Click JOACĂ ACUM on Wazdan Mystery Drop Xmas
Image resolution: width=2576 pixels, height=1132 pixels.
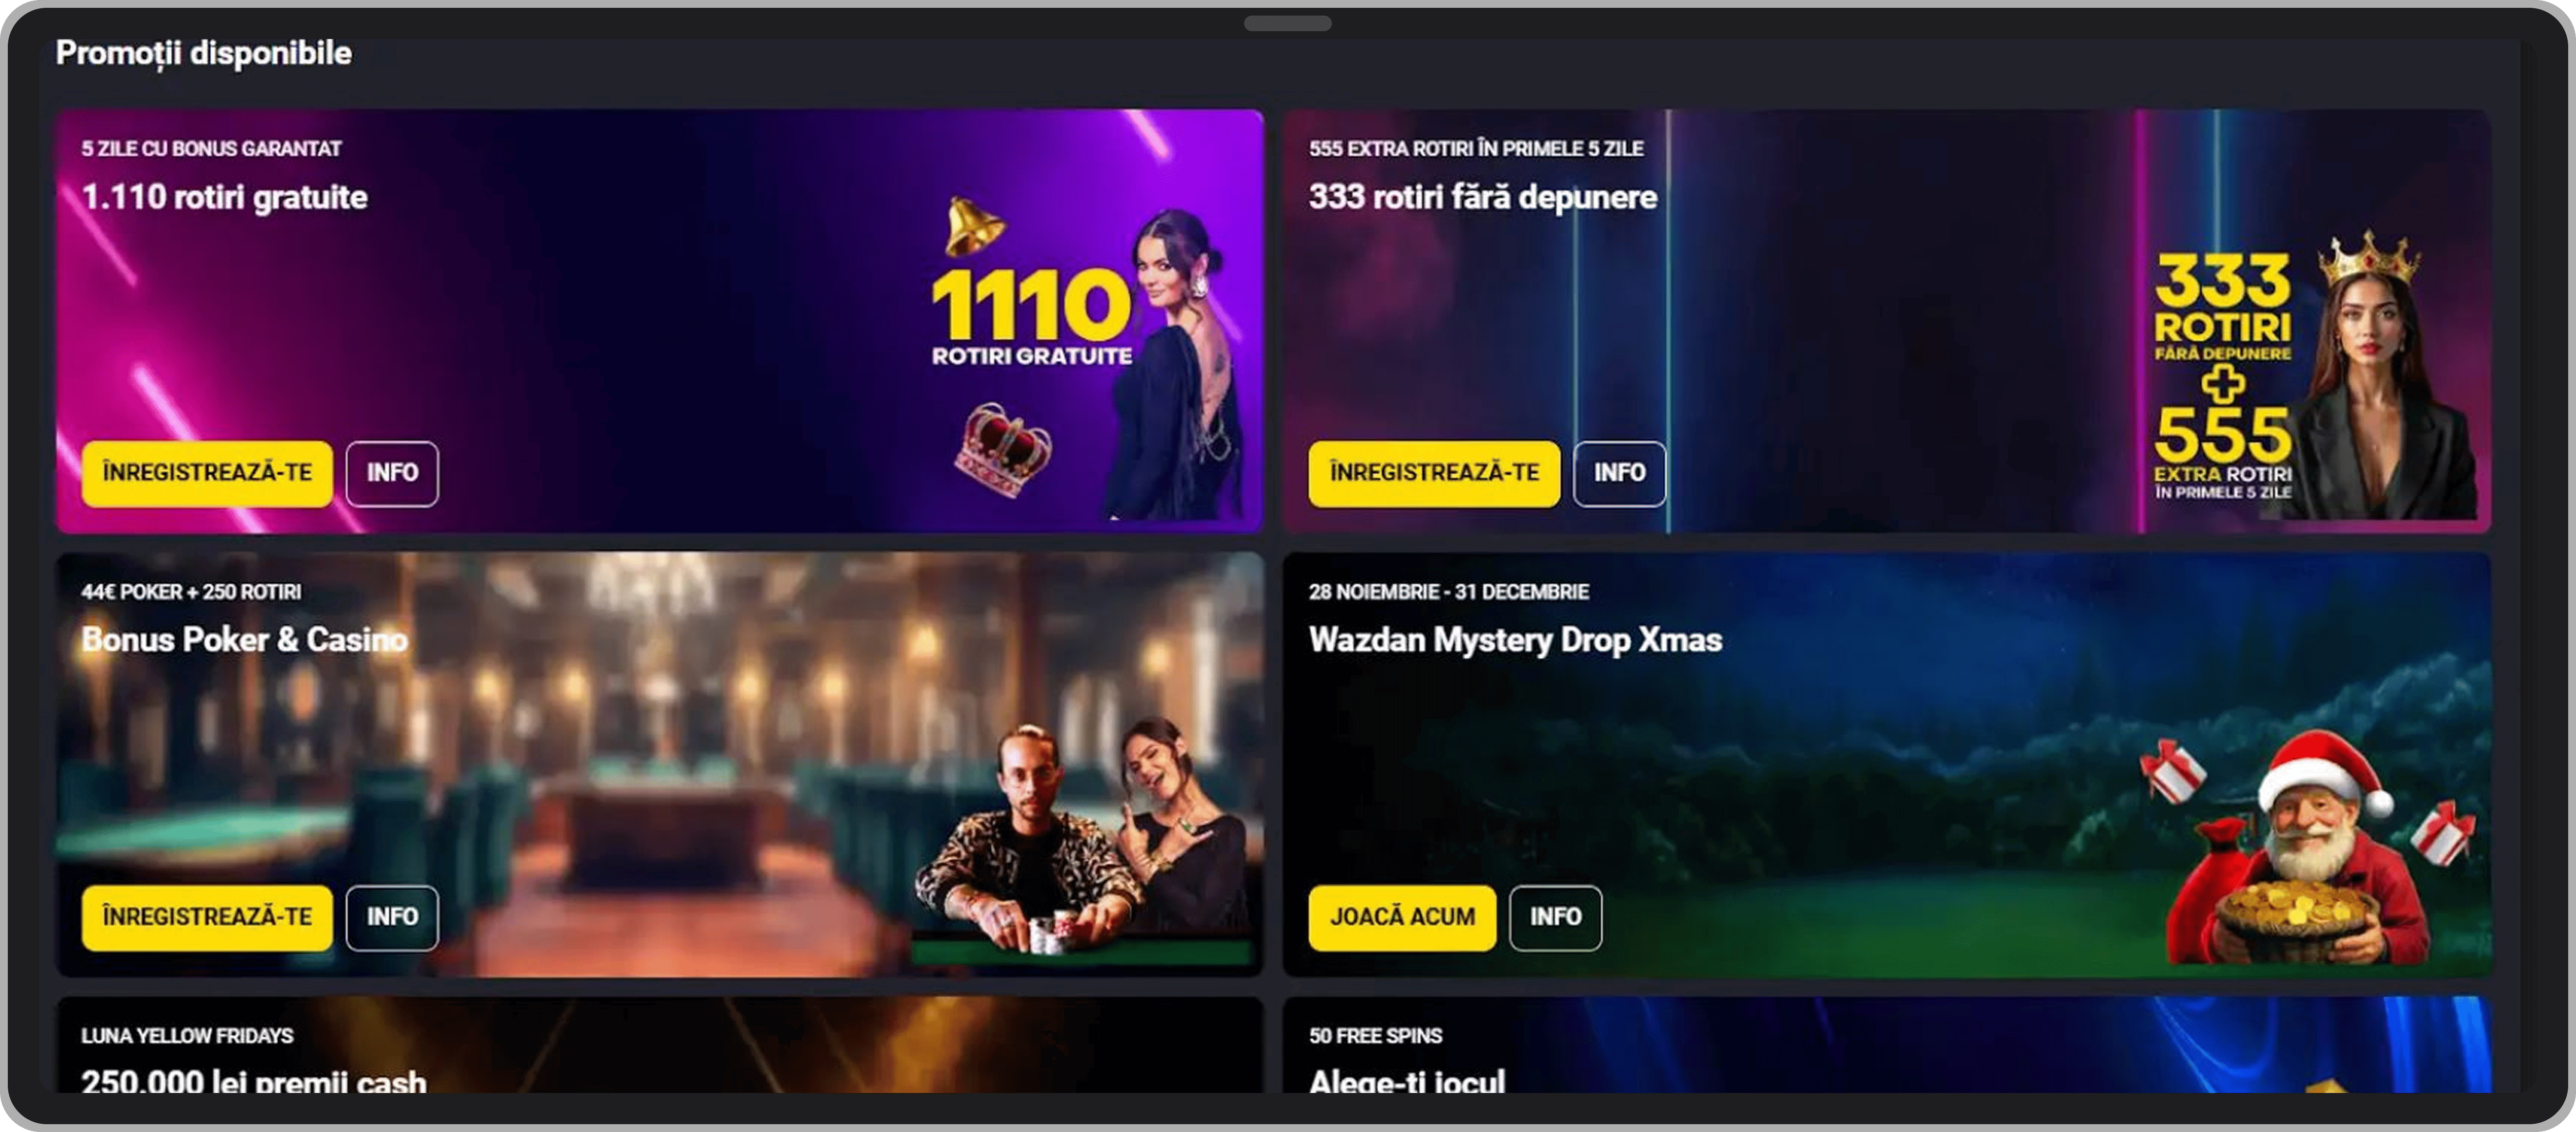1402,917
